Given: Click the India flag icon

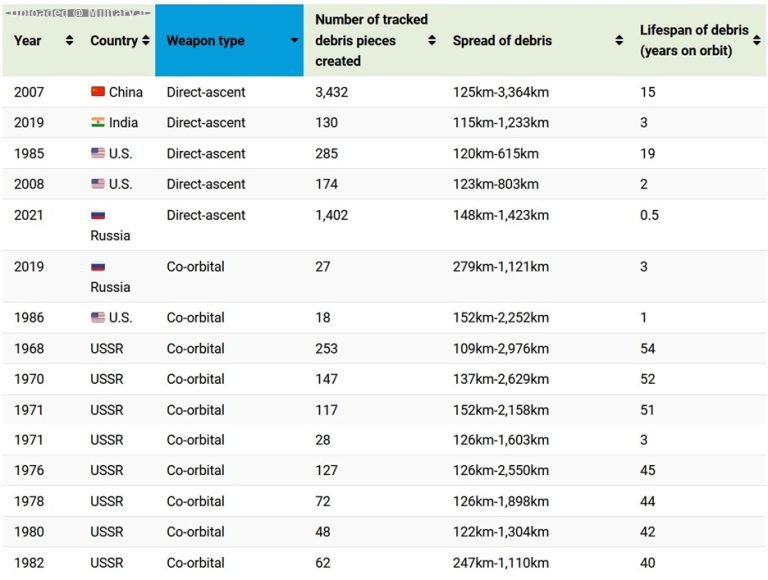Looking at the screenshot, I should tap(98, 122).
